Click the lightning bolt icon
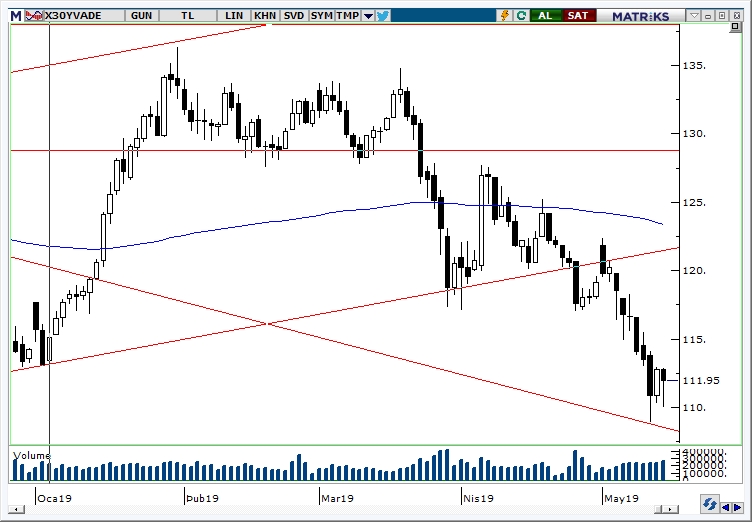 coord(505,16)
